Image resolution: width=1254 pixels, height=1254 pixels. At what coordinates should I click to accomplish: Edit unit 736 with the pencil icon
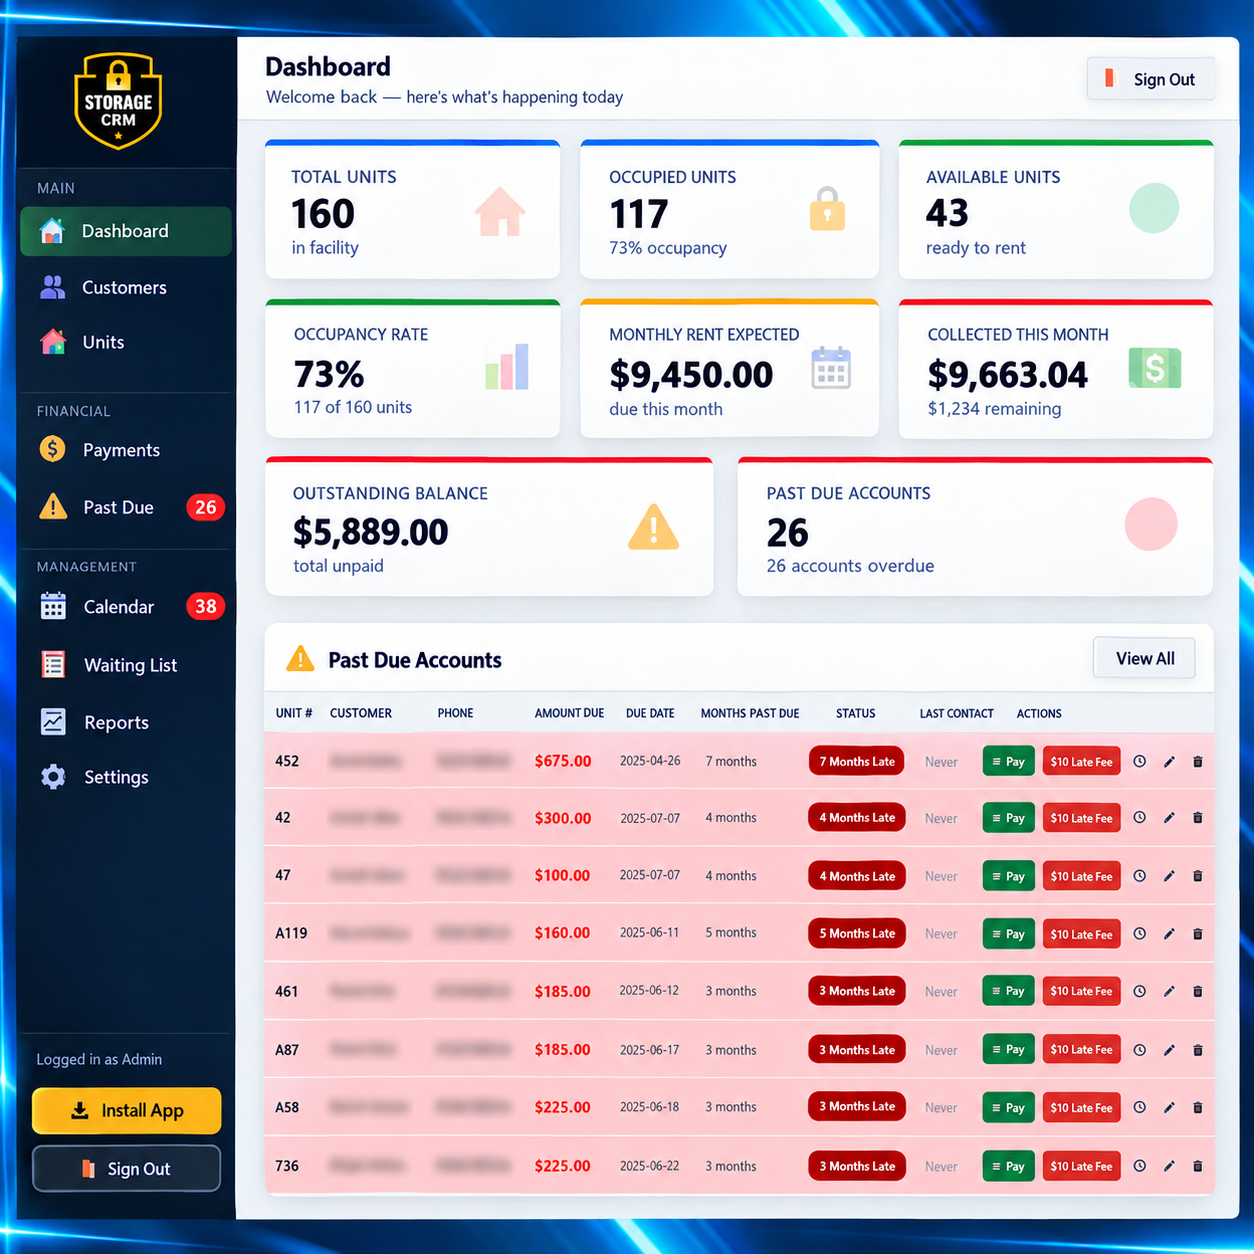coord(1169,1166)
